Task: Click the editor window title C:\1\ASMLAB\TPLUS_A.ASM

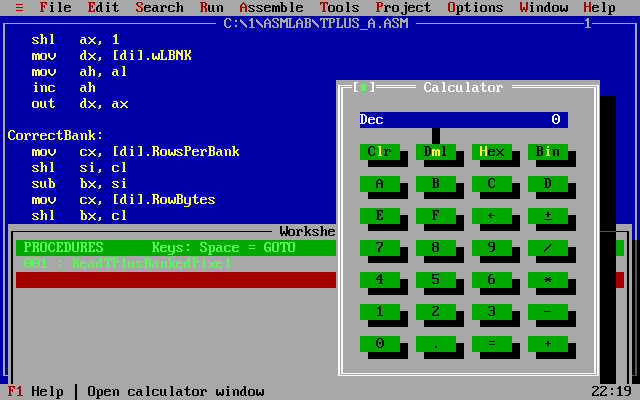Action: point(316,24)
